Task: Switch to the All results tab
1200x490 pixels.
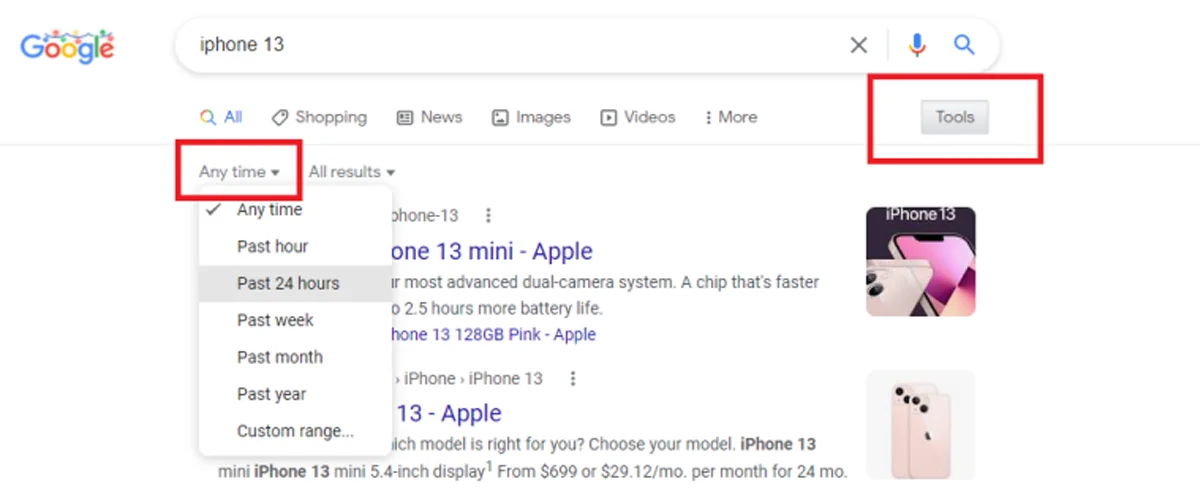Action: coord(221,117)
